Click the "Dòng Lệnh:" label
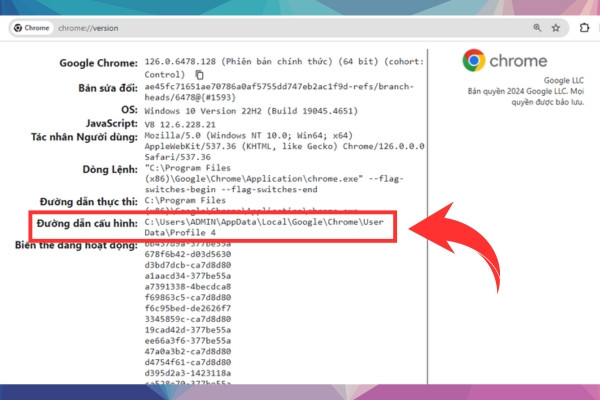 point(110,170)
